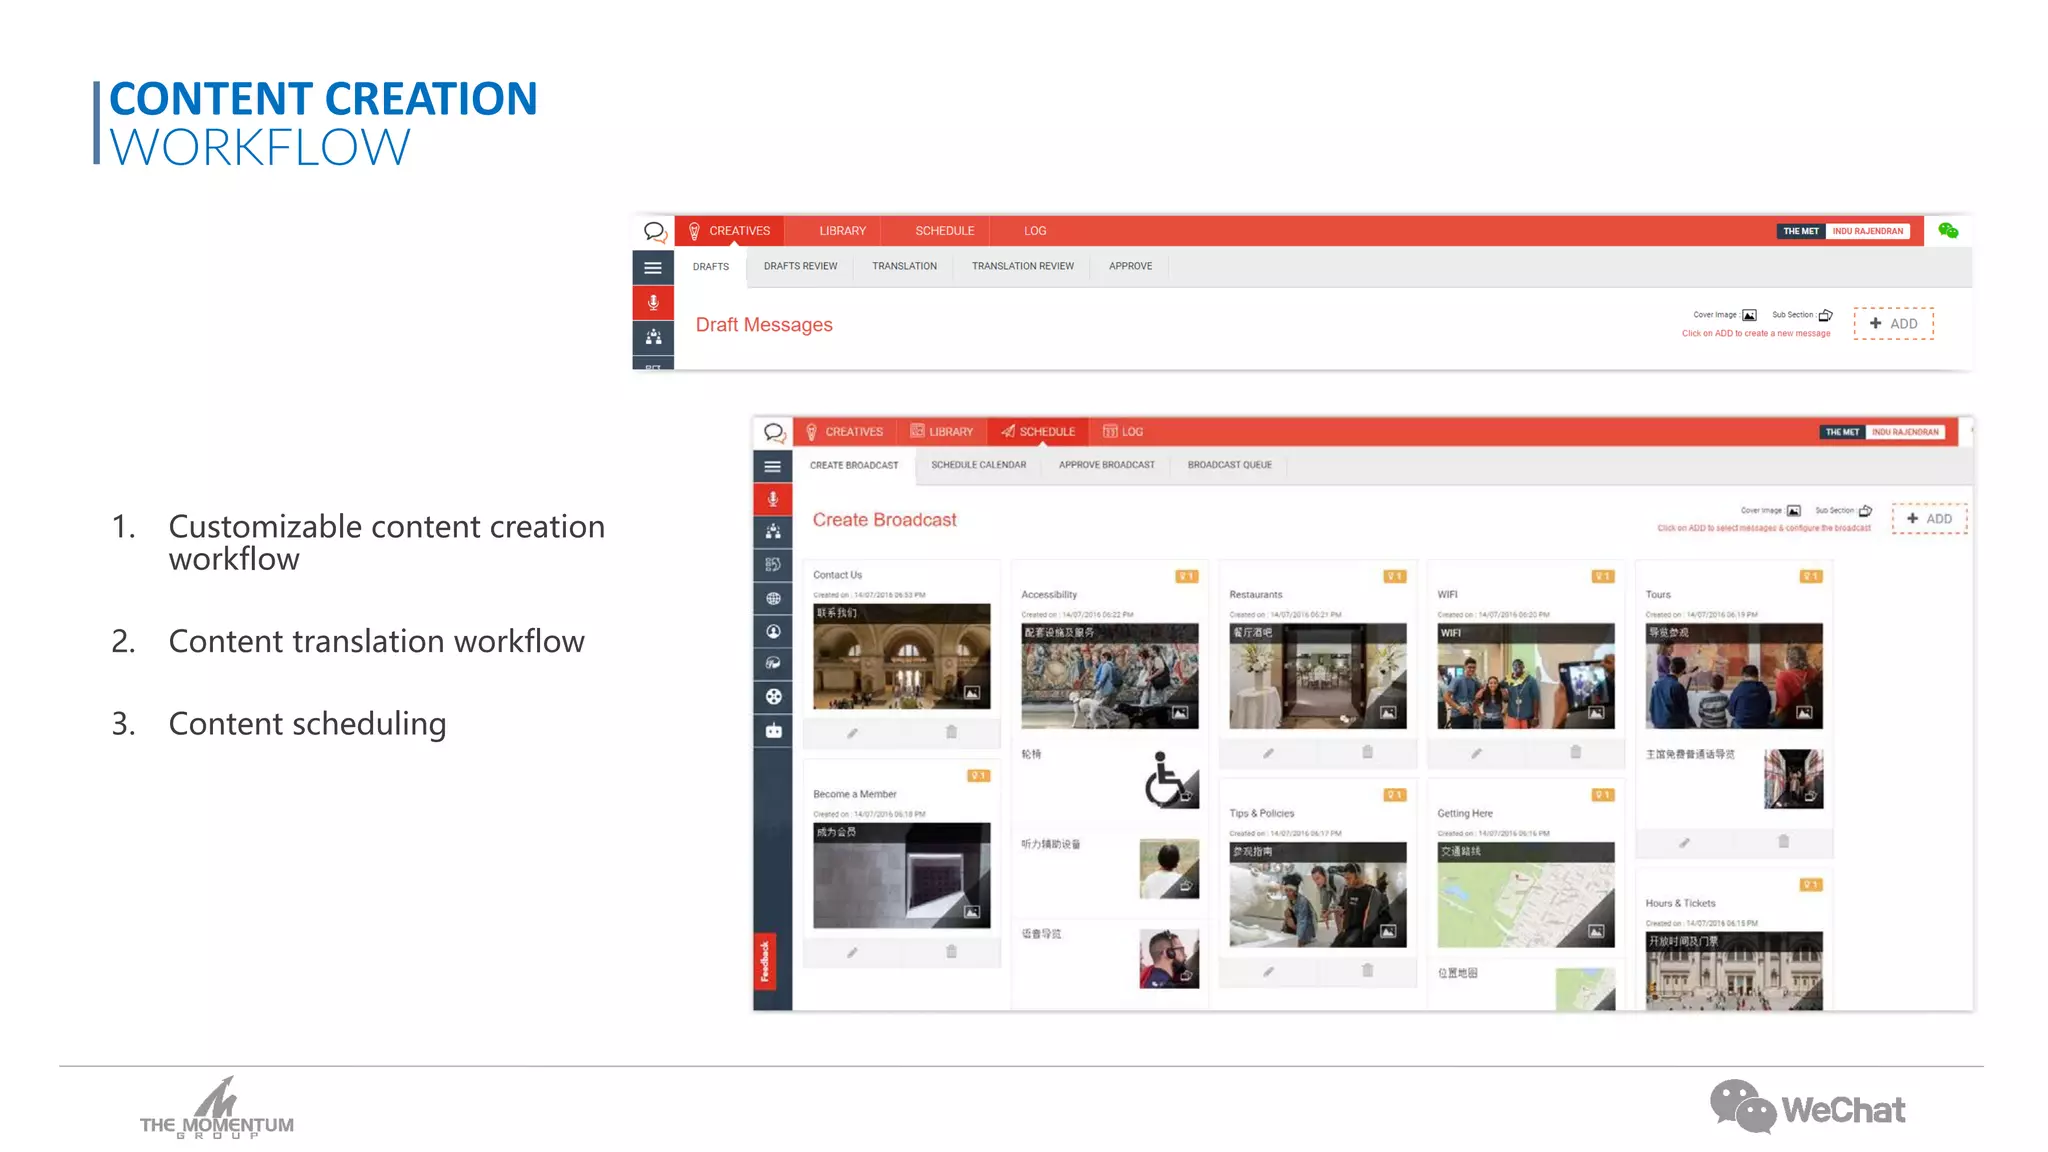Open hamburger menu in Draft Messages screenshot

[x=653, y=268]
